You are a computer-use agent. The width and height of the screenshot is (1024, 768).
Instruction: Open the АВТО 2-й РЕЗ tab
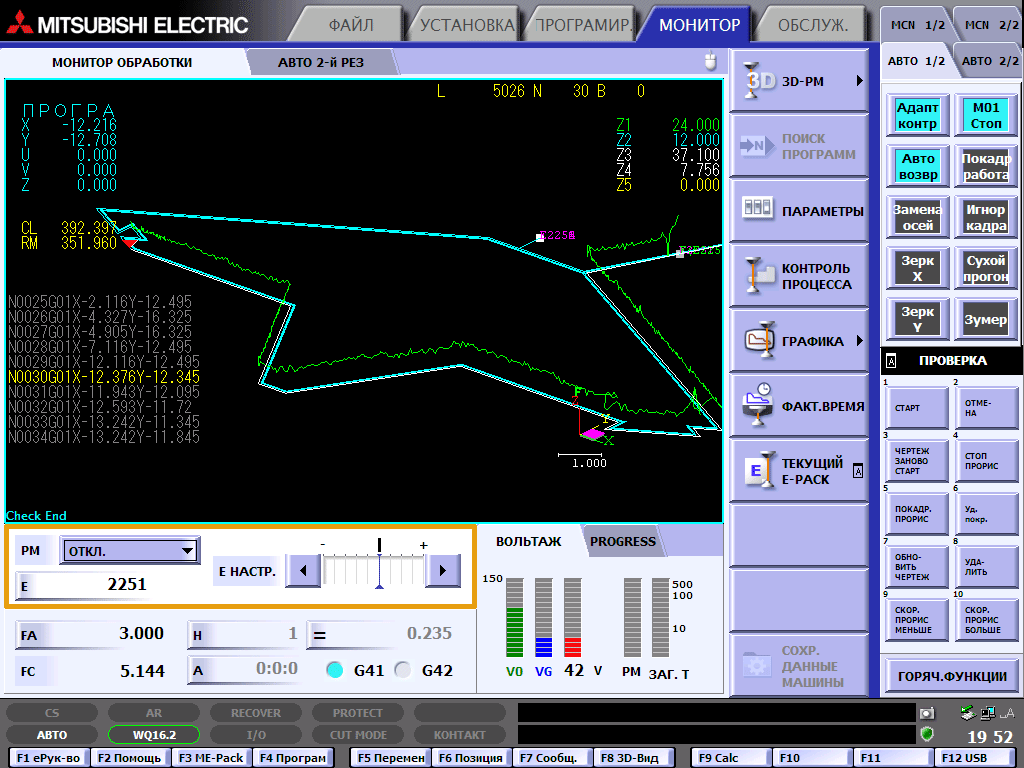(320, 62)
